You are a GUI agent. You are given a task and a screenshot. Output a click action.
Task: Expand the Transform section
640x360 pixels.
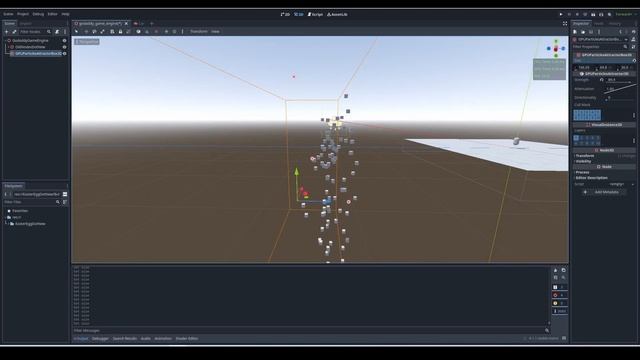pos(585,156)
